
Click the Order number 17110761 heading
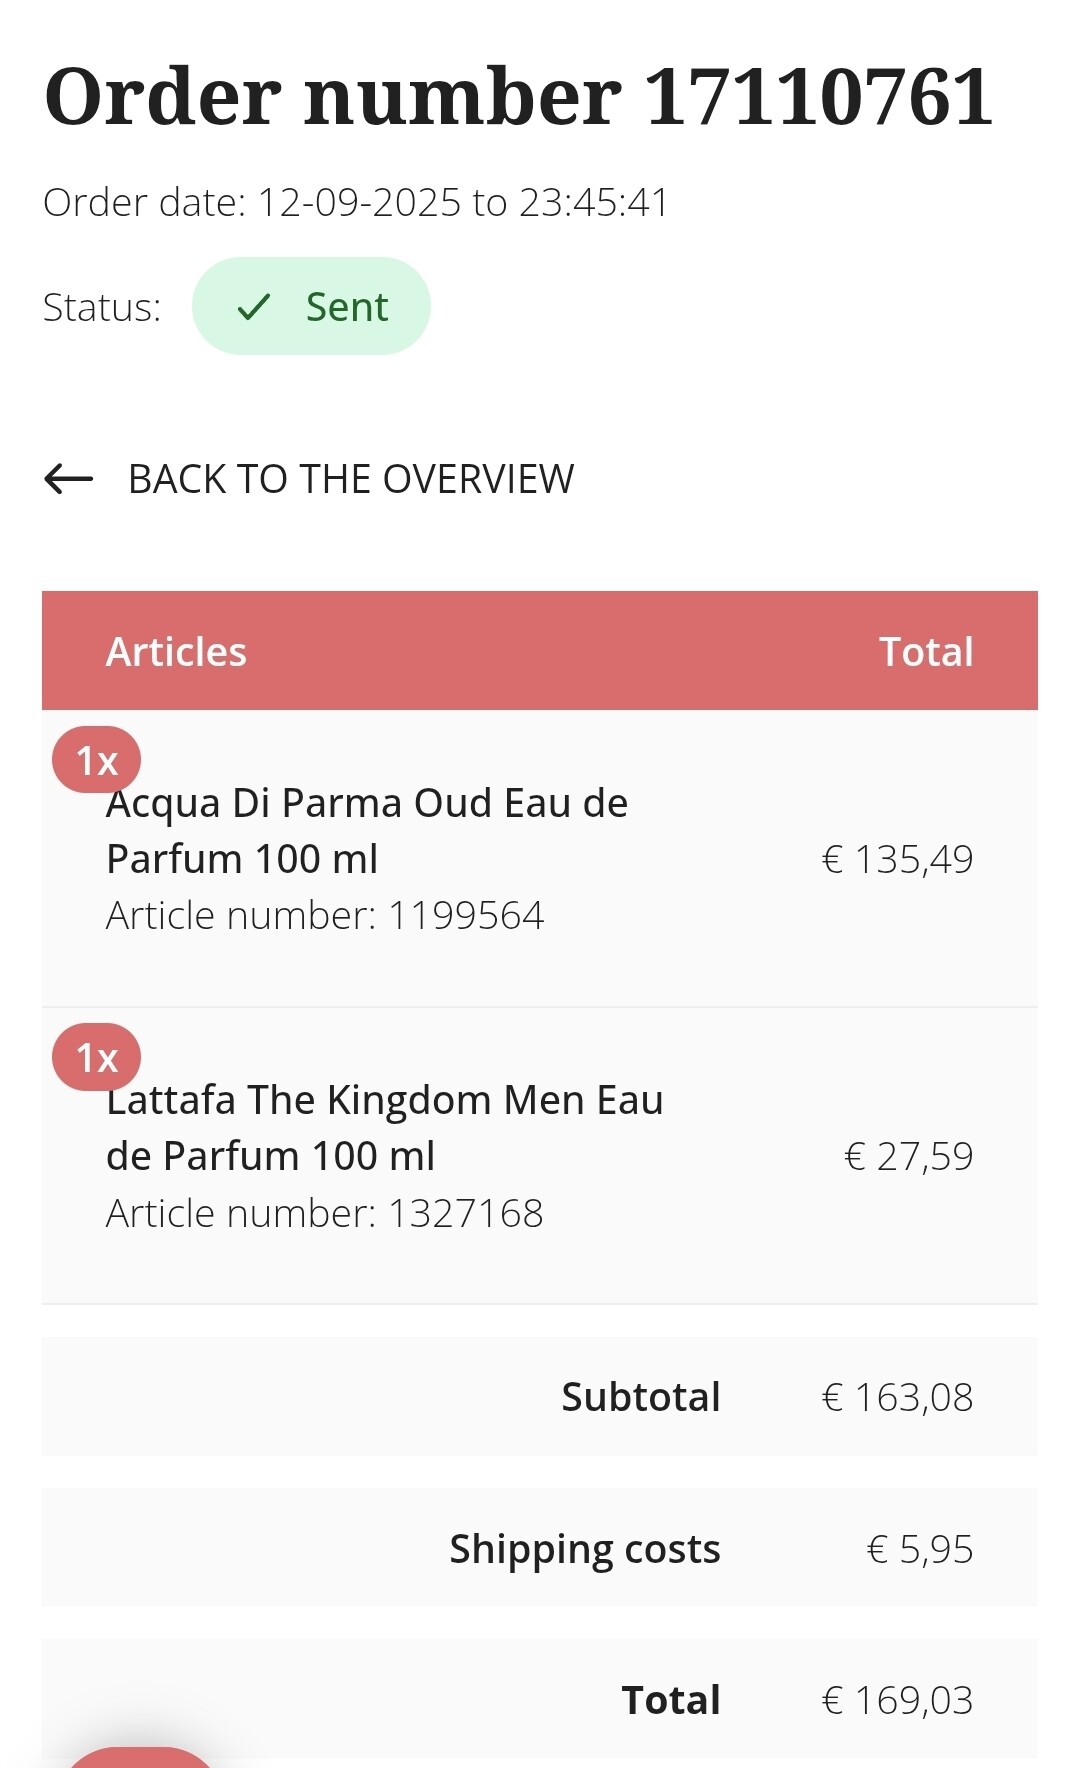[x=518, y=97]
